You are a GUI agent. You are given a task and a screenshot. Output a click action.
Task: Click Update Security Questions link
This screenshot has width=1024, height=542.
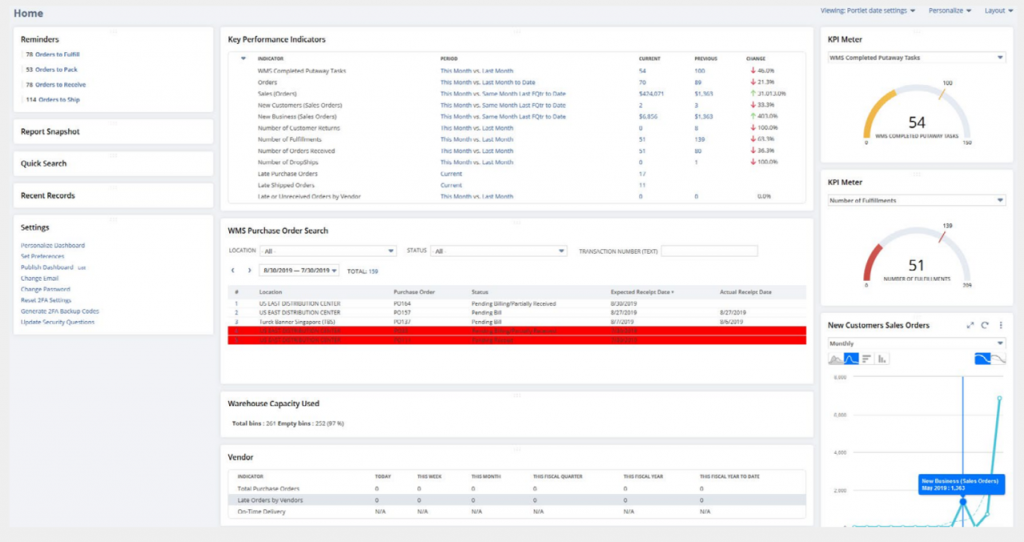click(x=57, y=322)
